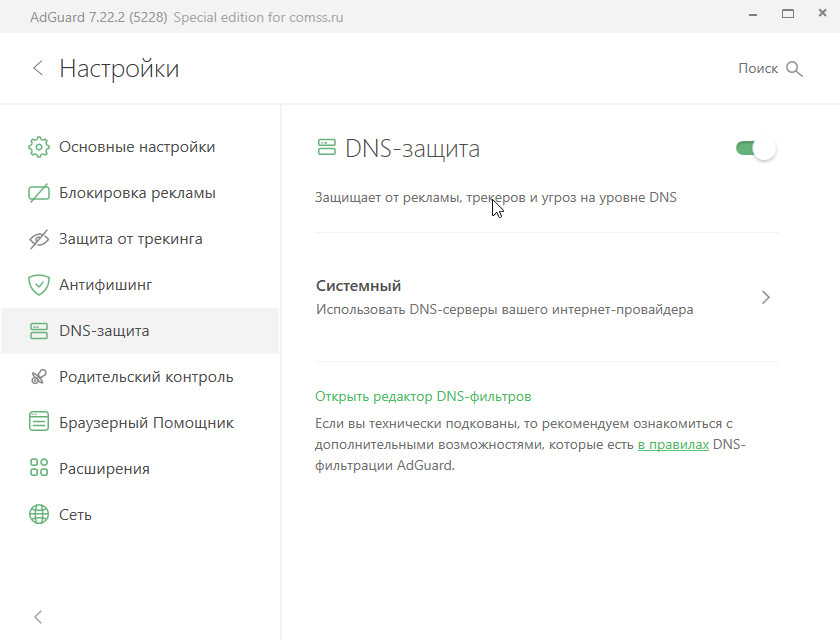Expand DNS server selection chevron arrow
The width and height of the screenshot is (840, 640).
coord(766,297)
